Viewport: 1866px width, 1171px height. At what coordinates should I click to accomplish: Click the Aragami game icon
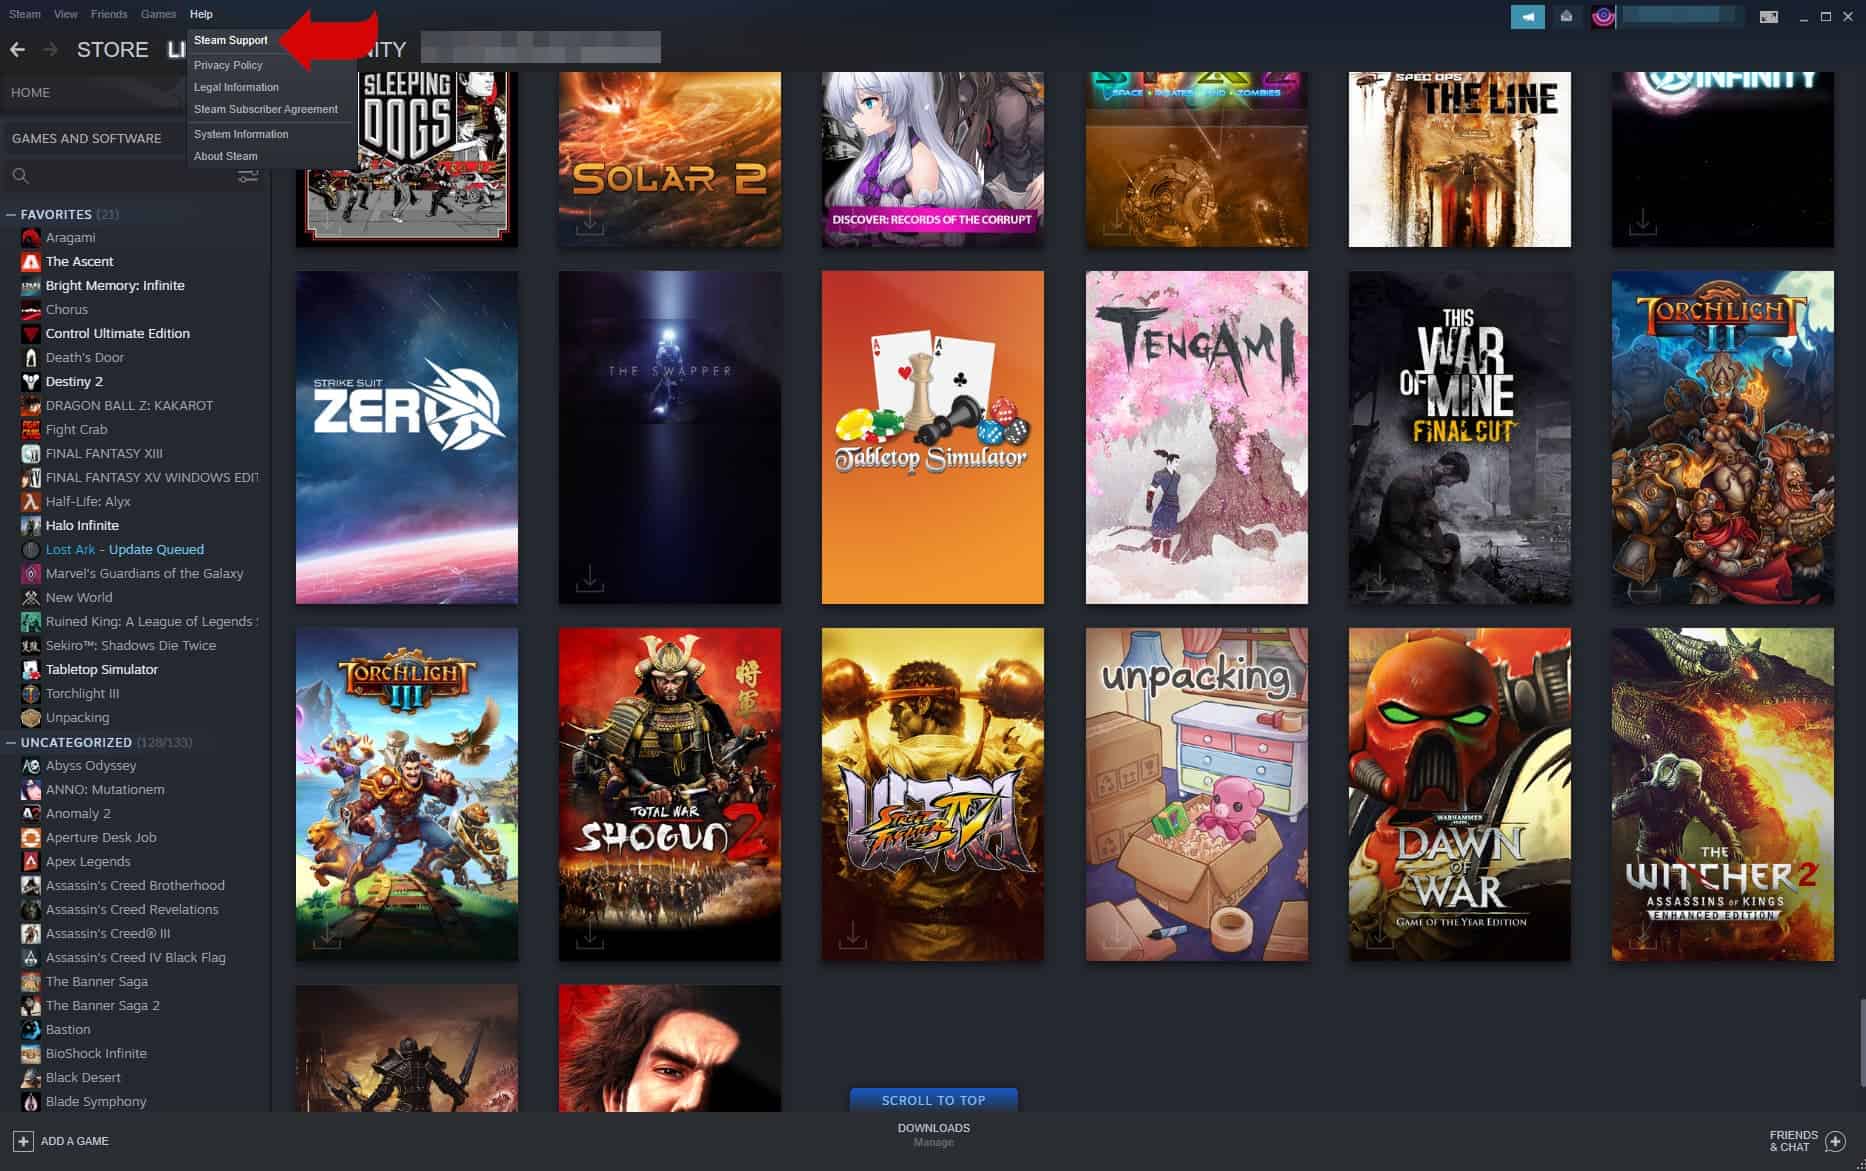click(31, 237)
